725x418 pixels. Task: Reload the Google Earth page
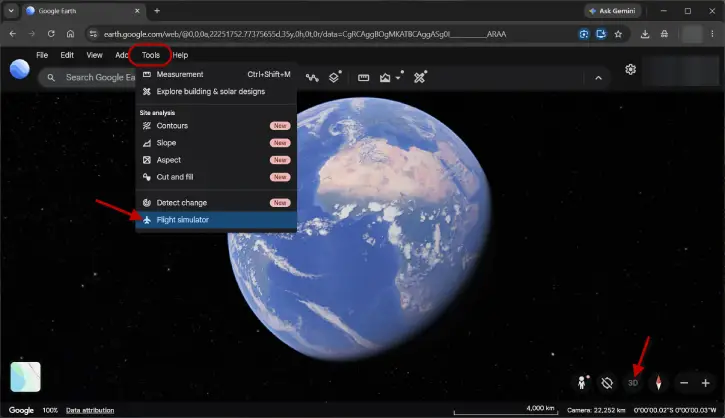click(x=51, y=34)
